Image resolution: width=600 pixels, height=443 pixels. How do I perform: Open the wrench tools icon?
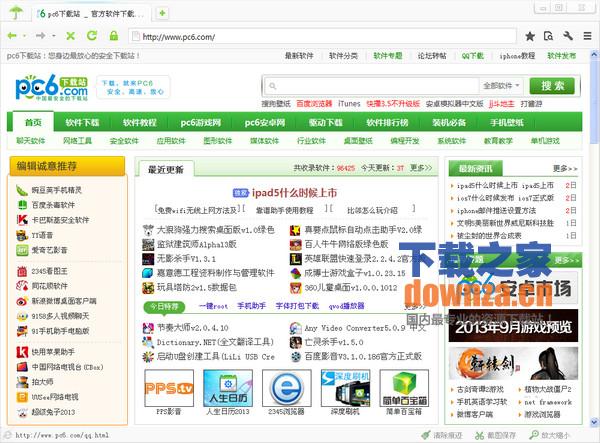(568, 36)
